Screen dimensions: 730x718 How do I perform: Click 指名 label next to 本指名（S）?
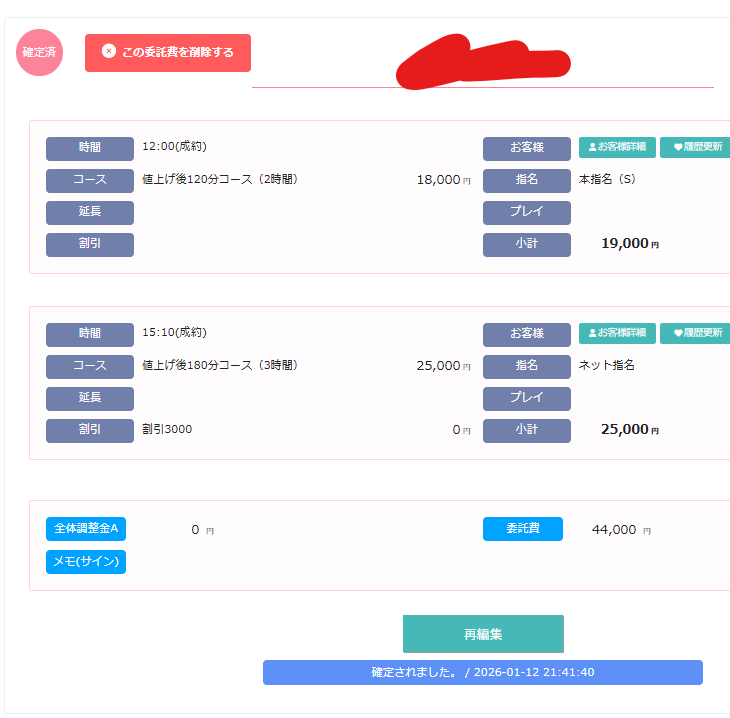click(526, 181)
